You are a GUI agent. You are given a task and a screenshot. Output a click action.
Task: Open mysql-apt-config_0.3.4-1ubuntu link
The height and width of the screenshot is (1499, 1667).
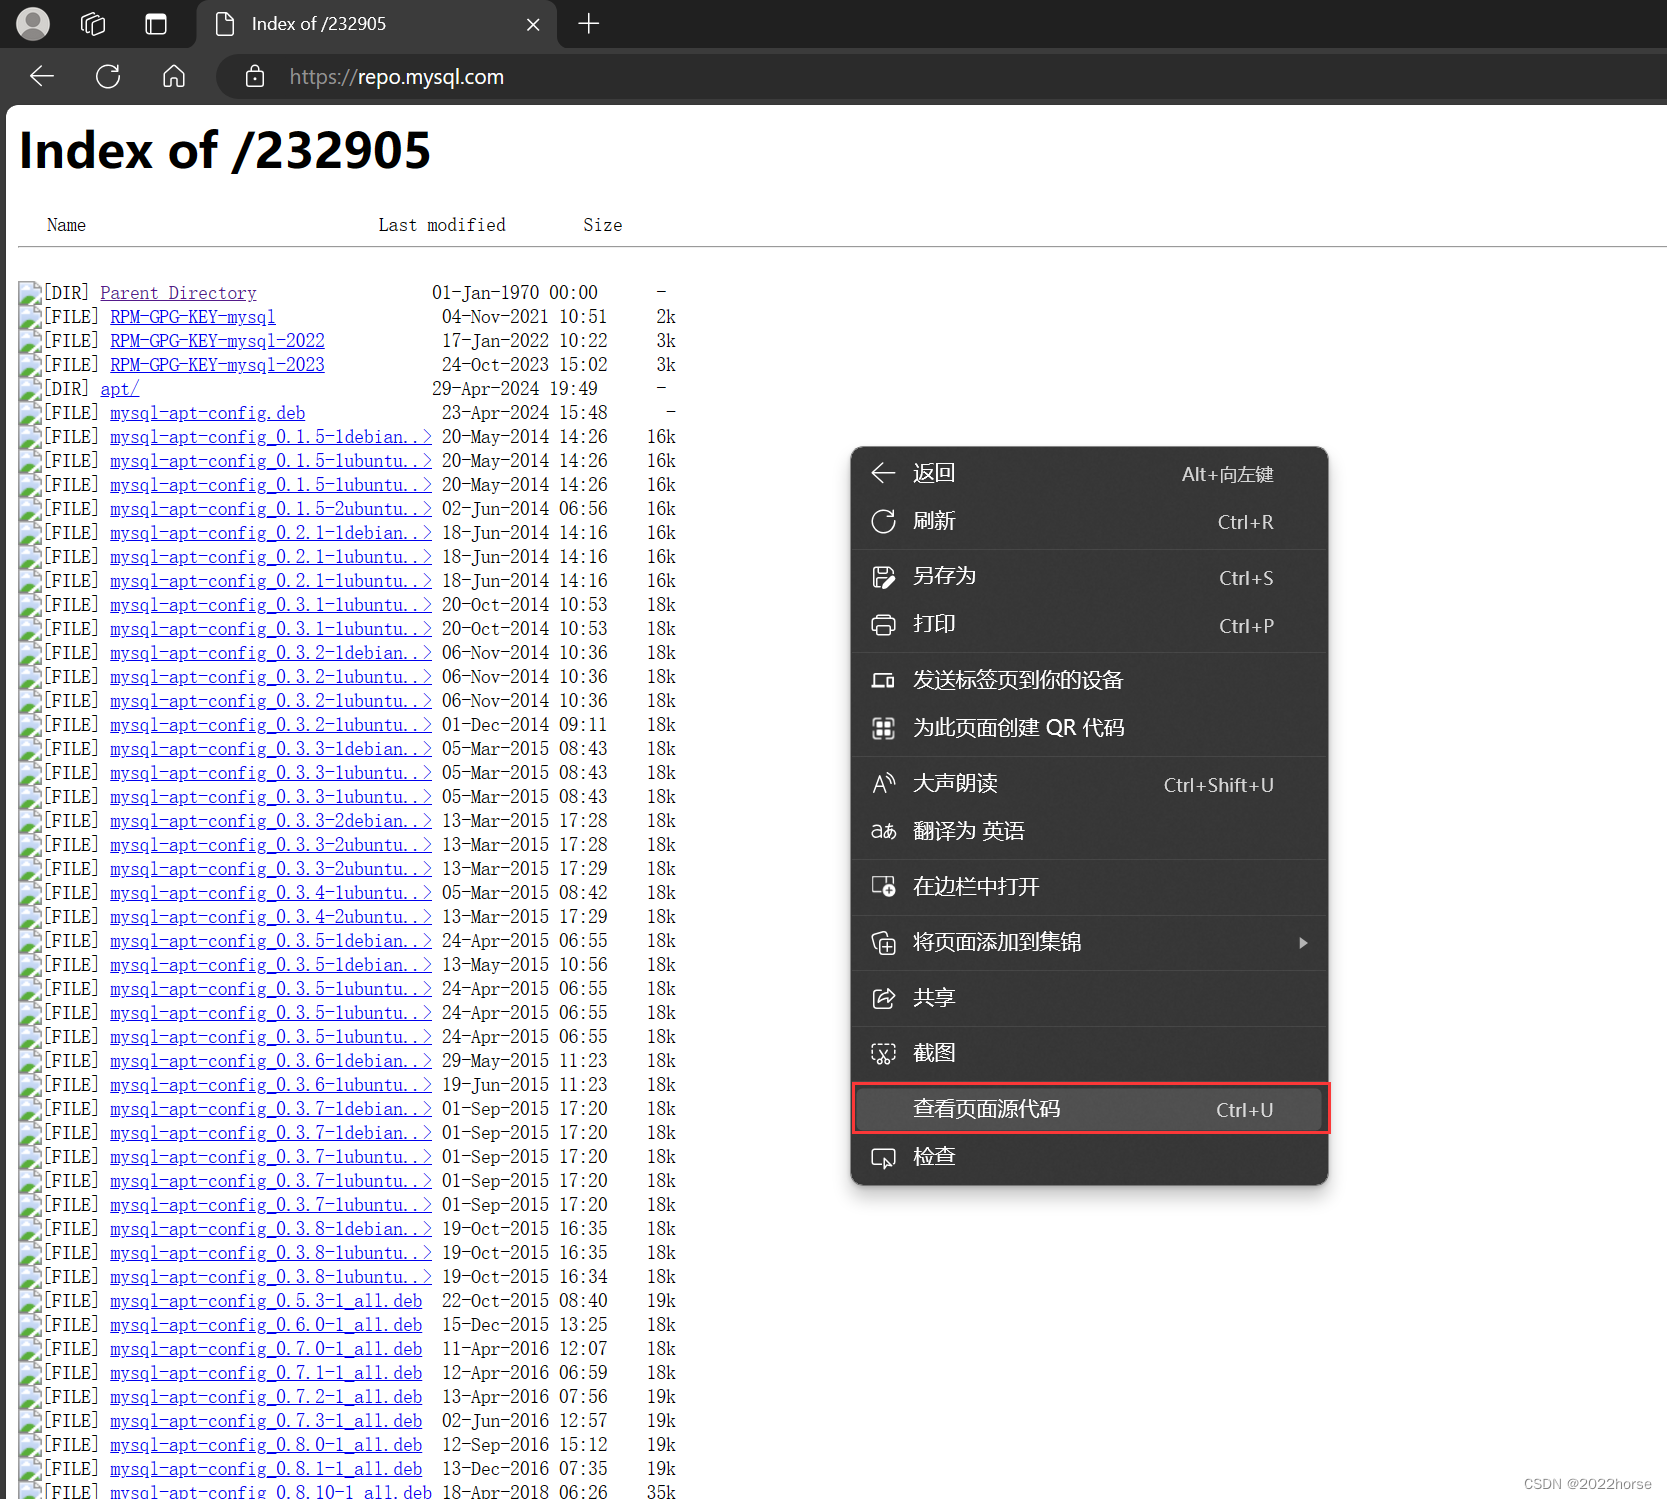pyautogui.click(x=270, y=893)
